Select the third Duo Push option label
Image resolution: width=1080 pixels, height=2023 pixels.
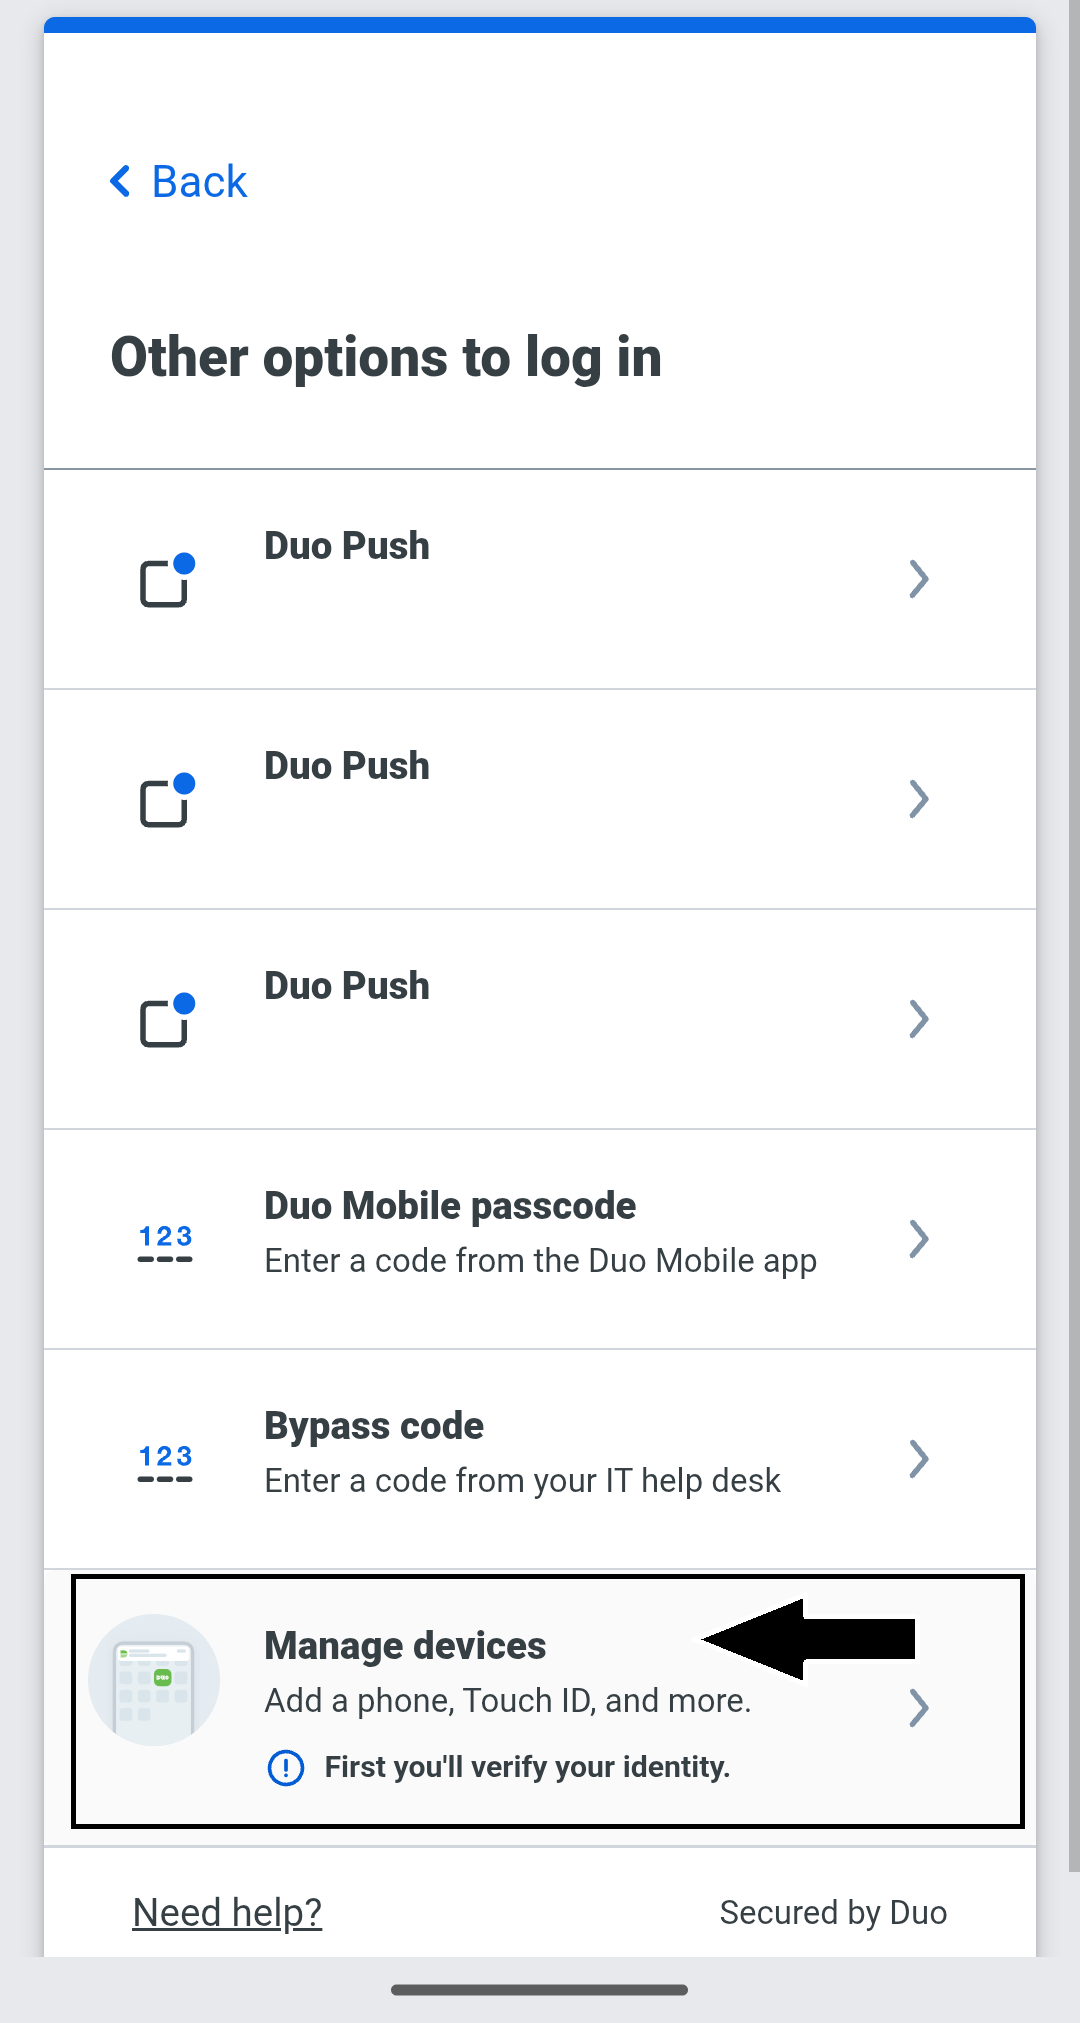[347, 986]
